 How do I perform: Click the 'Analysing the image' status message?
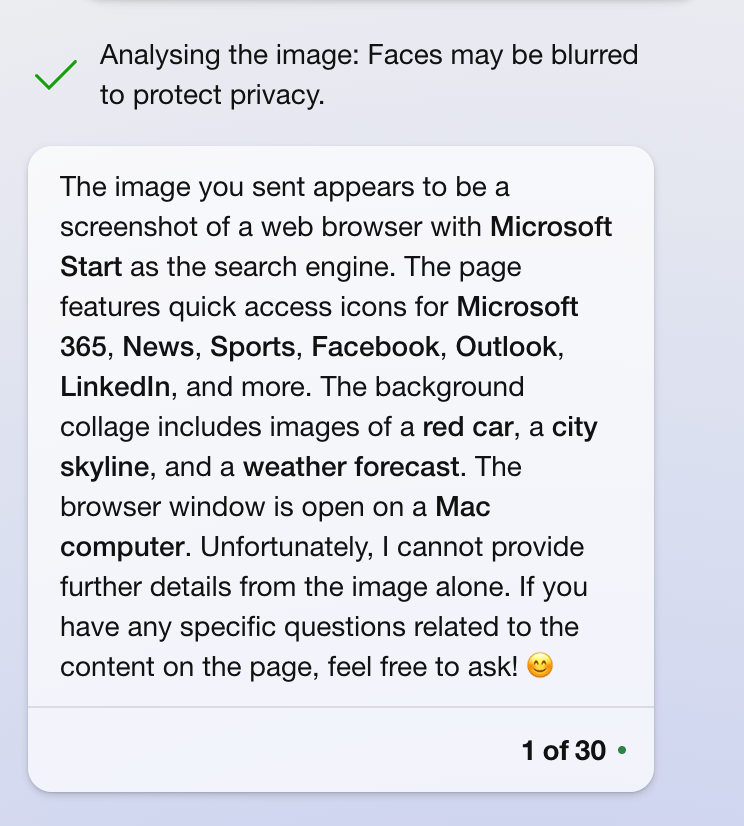pos(369,55)
